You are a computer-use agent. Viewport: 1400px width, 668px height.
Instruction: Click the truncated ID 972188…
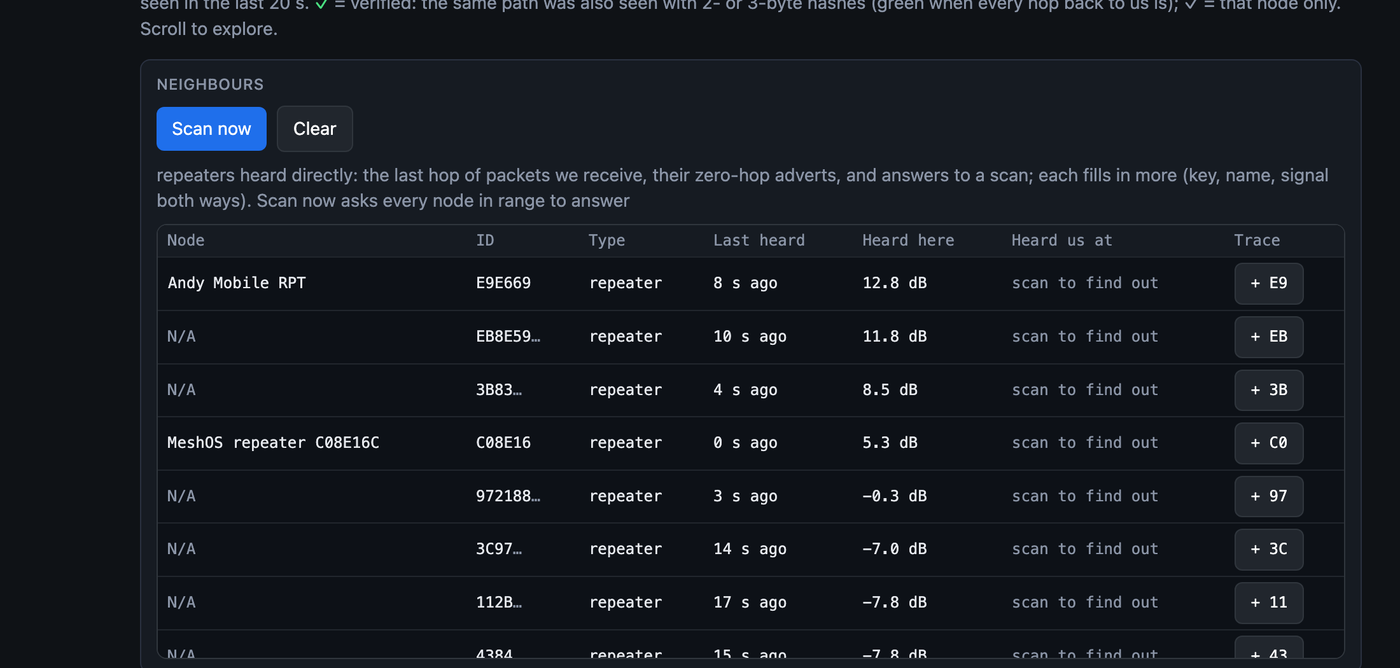tap(508, 496)
